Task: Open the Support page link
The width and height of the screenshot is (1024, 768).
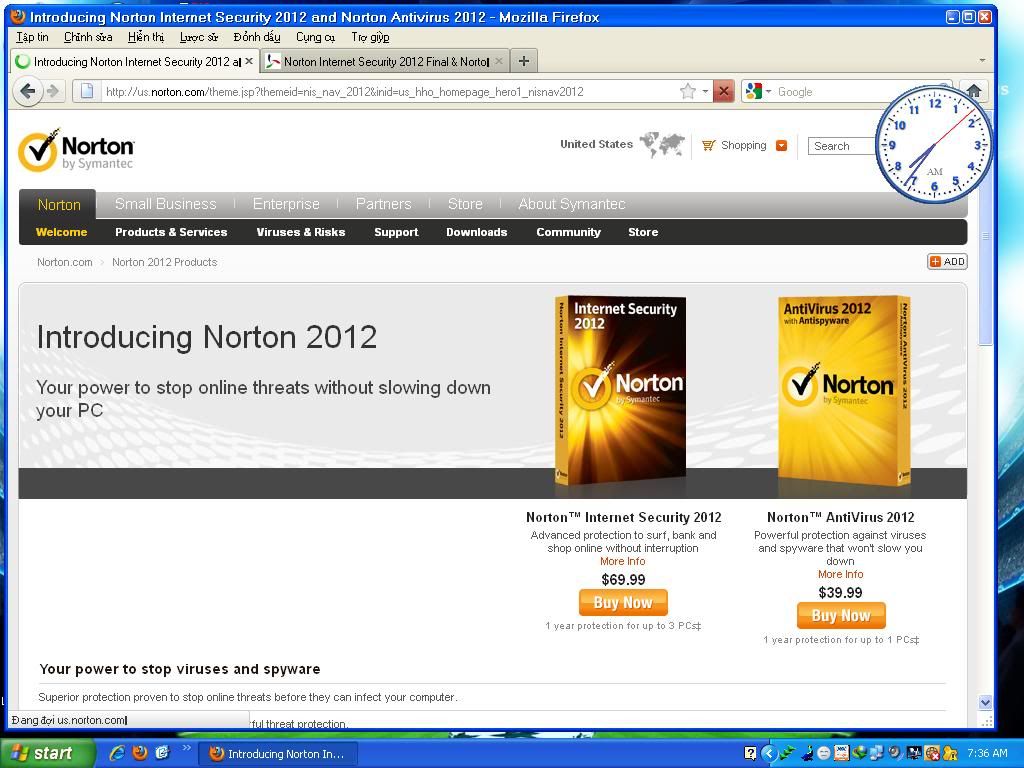Action: click(x=396, y=232)
